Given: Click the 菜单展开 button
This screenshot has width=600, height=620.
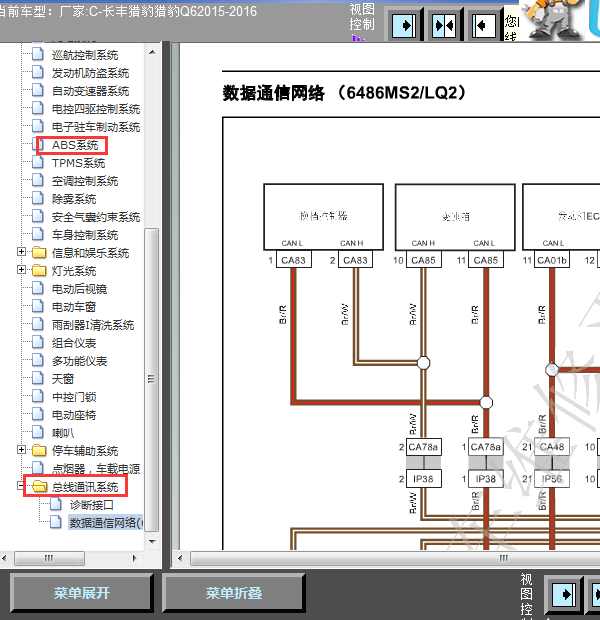Looking at the screenshot, I should pos(81,593).
